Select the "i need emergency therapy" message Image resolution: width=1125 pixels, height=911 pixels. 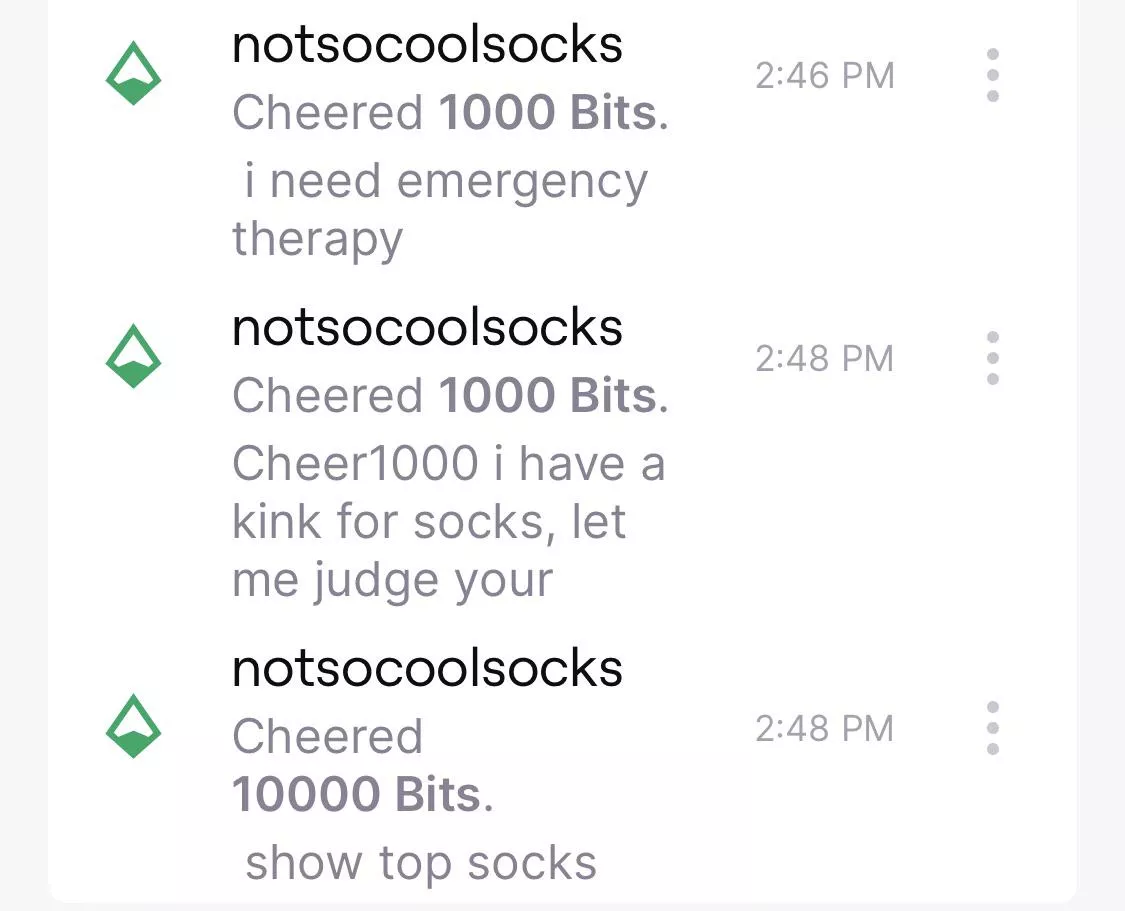coord(440,211)
